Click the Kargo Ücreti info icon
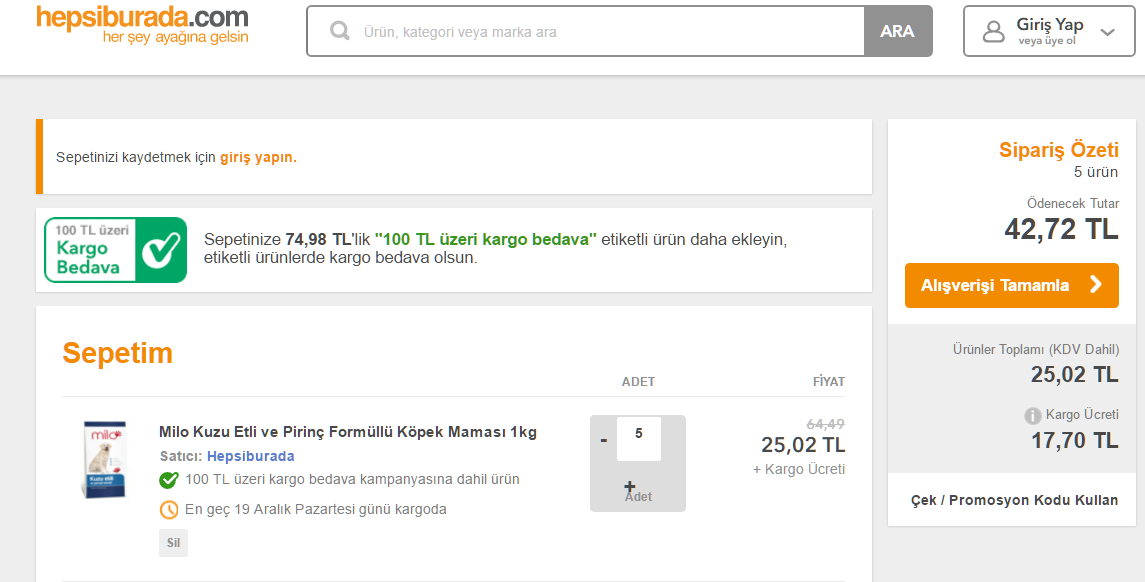 [1033, 416]
